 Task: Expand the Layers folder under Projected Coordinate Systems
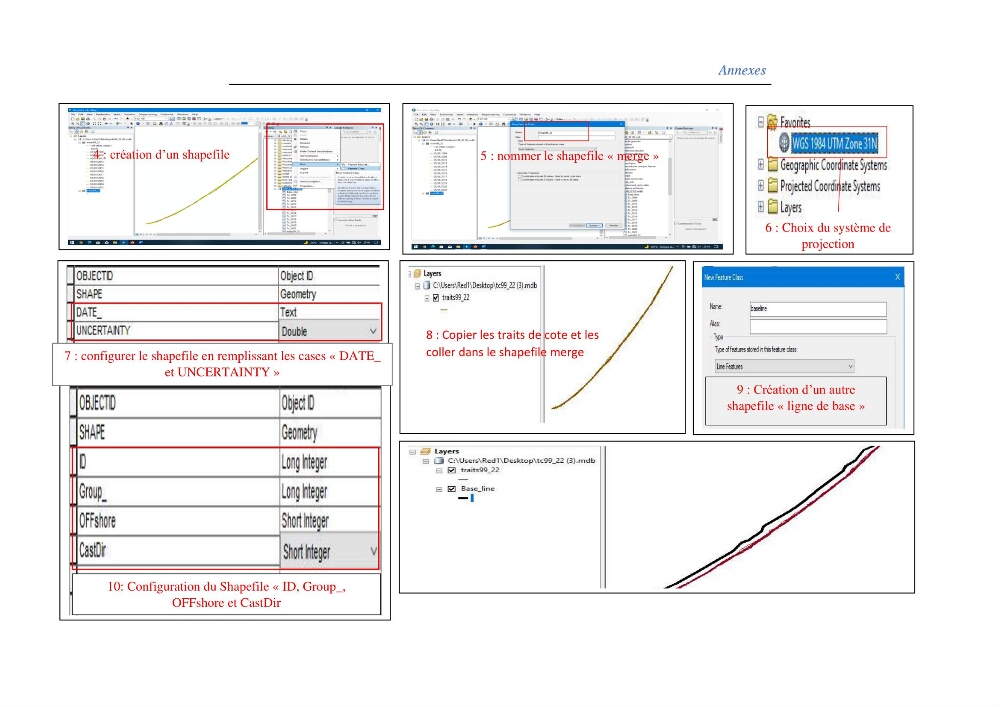(760, 207)
